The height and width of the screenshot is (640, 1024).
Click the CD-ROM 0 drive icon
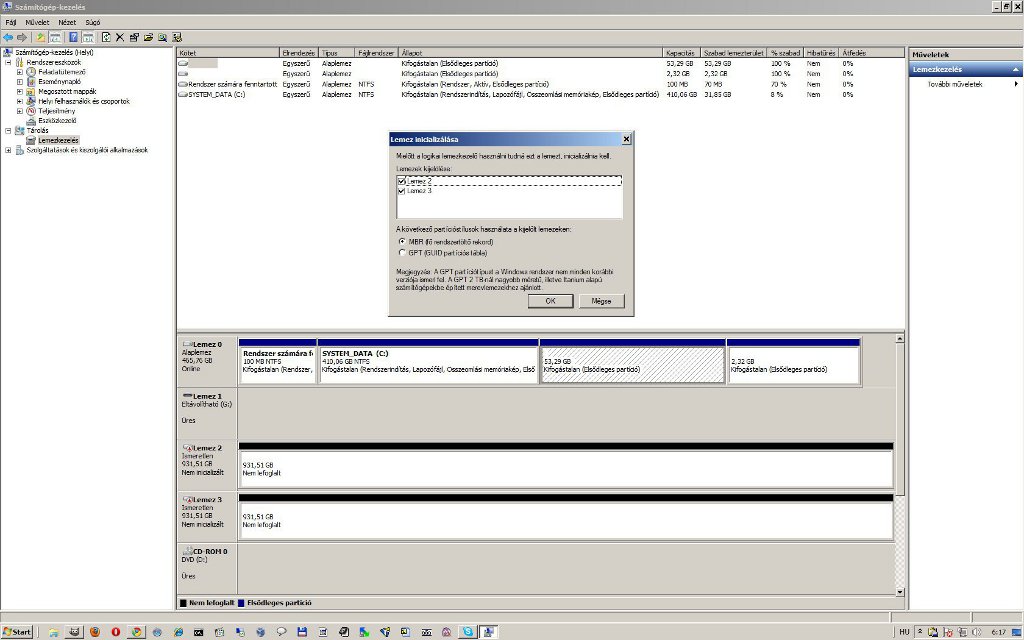point(187,551)
